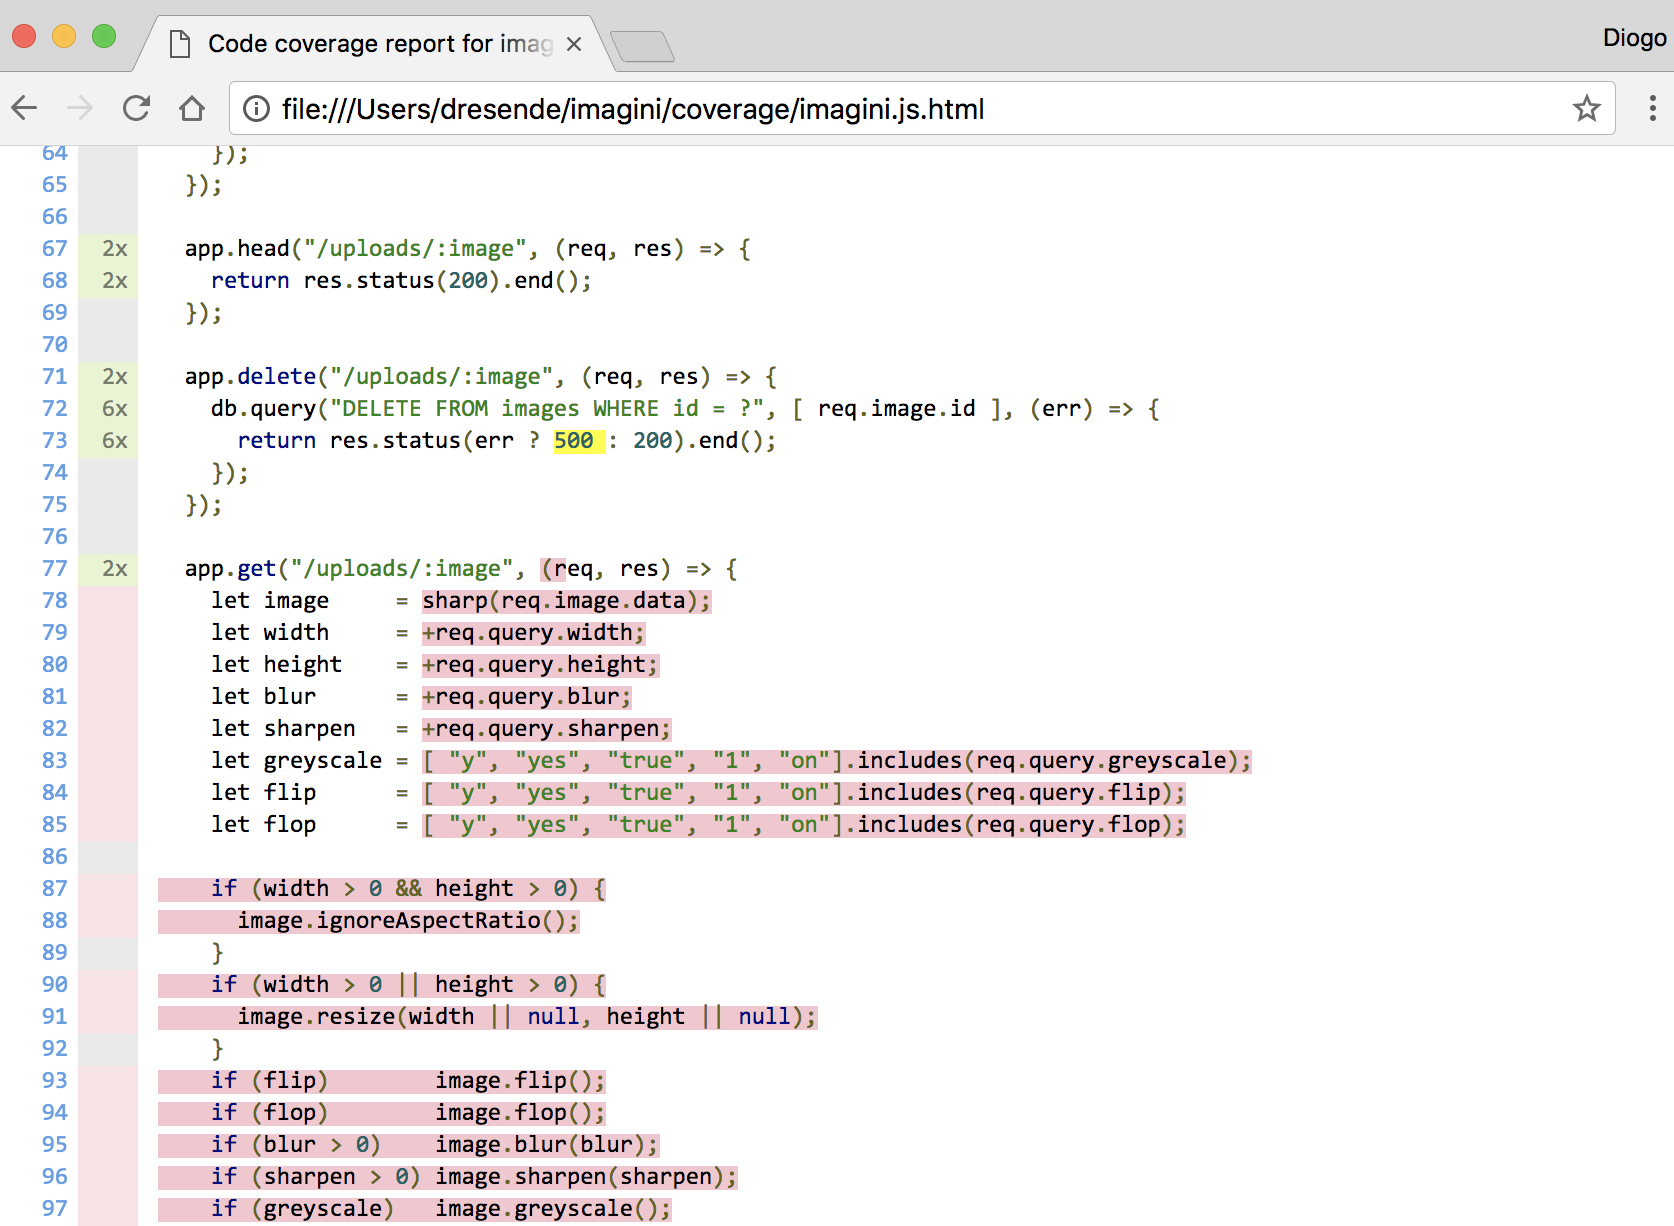Click line number 72 in the gutter

55,409
